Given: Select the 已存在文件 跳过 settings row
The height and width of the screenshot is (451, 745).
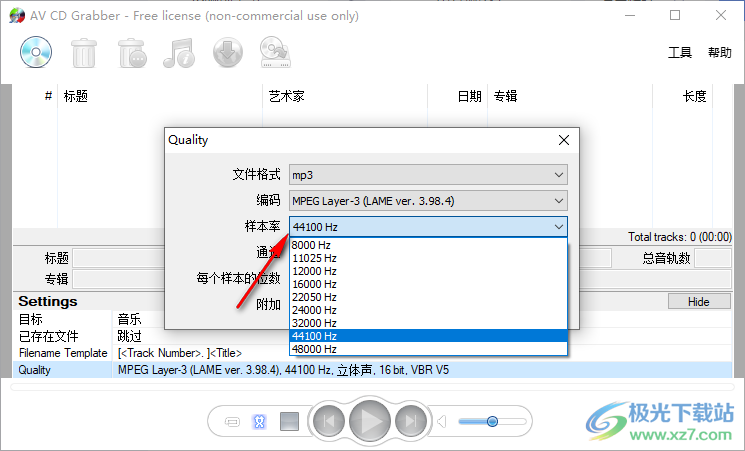Looking at the screenshot, I should coord(372,336).
